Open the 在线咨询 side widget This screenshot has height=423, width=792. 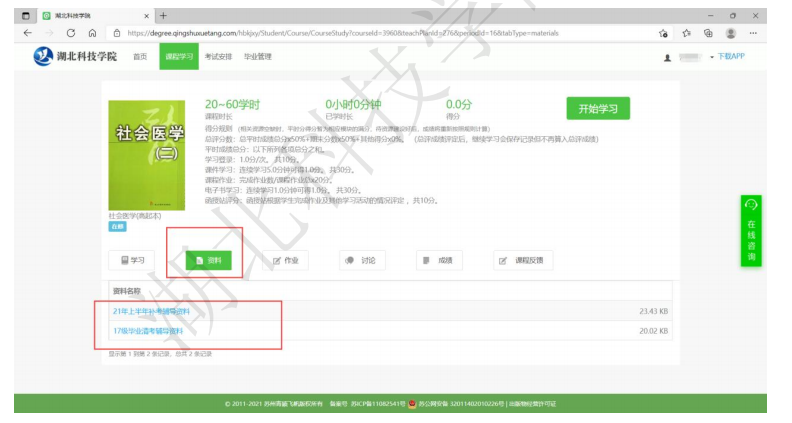tap(751, 231)
